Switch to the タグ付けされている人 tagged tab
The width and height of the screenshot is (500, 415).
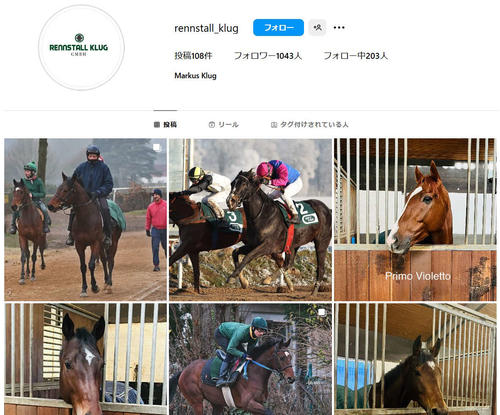coord(310,124)
